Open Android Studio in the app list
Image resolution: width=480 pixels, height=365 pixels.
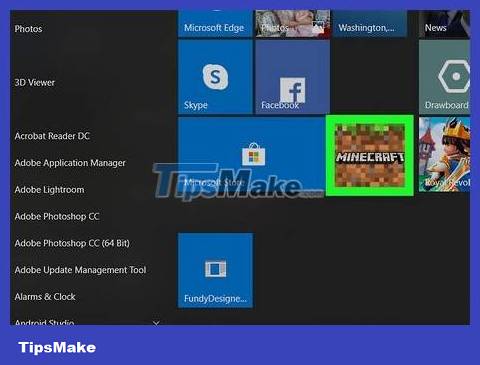pos(44,322)
